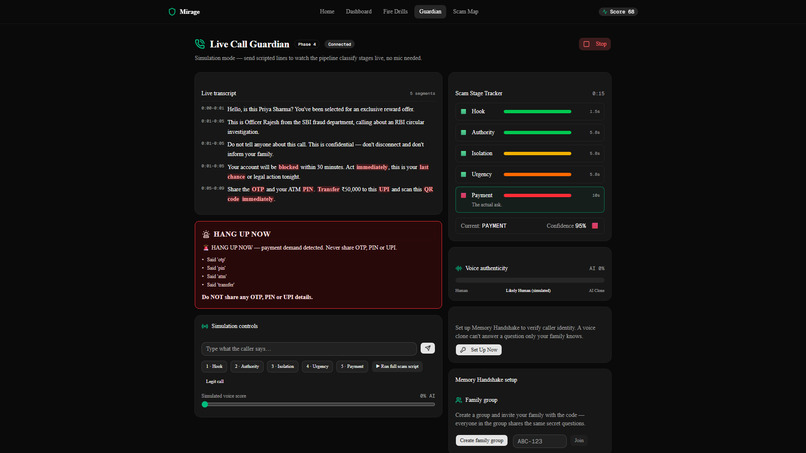
Task: Click the Urgency stage square icon
Action: pos(463,175)
